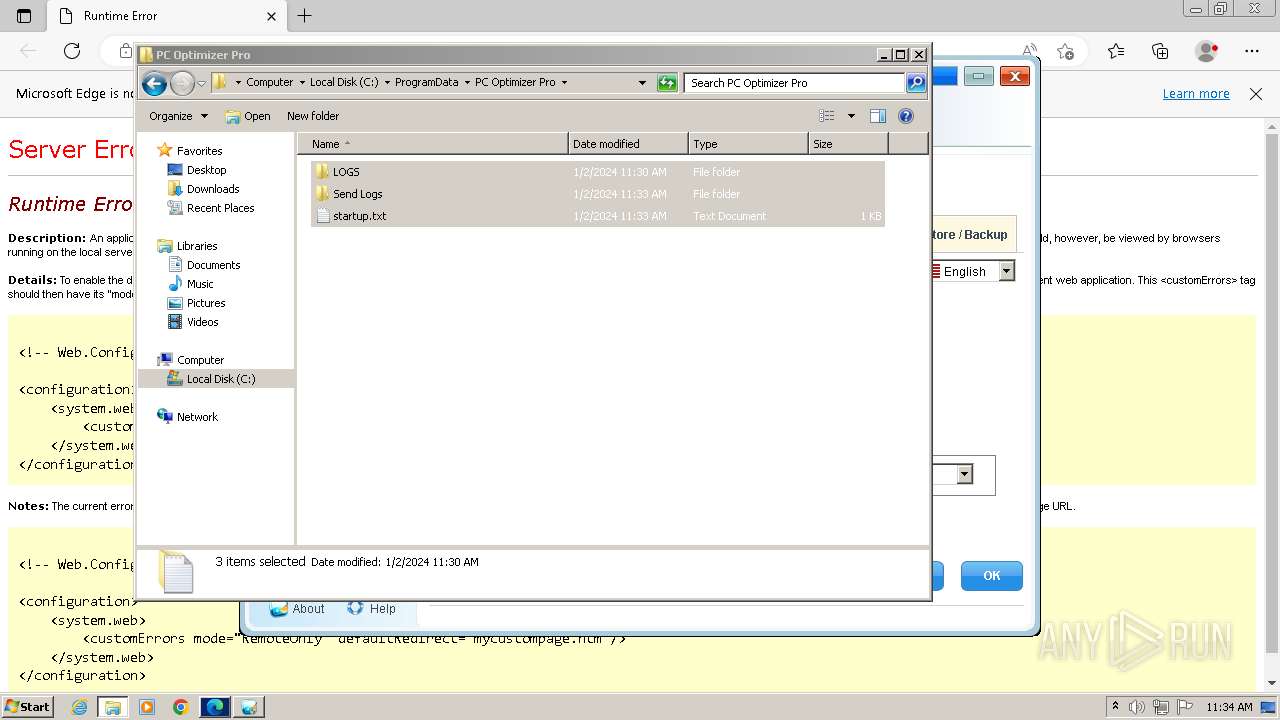Click the Edge profile avatar
The width and height of the screenshot is (1280, 720).
pyautogui.click(x=1207, y=51)
